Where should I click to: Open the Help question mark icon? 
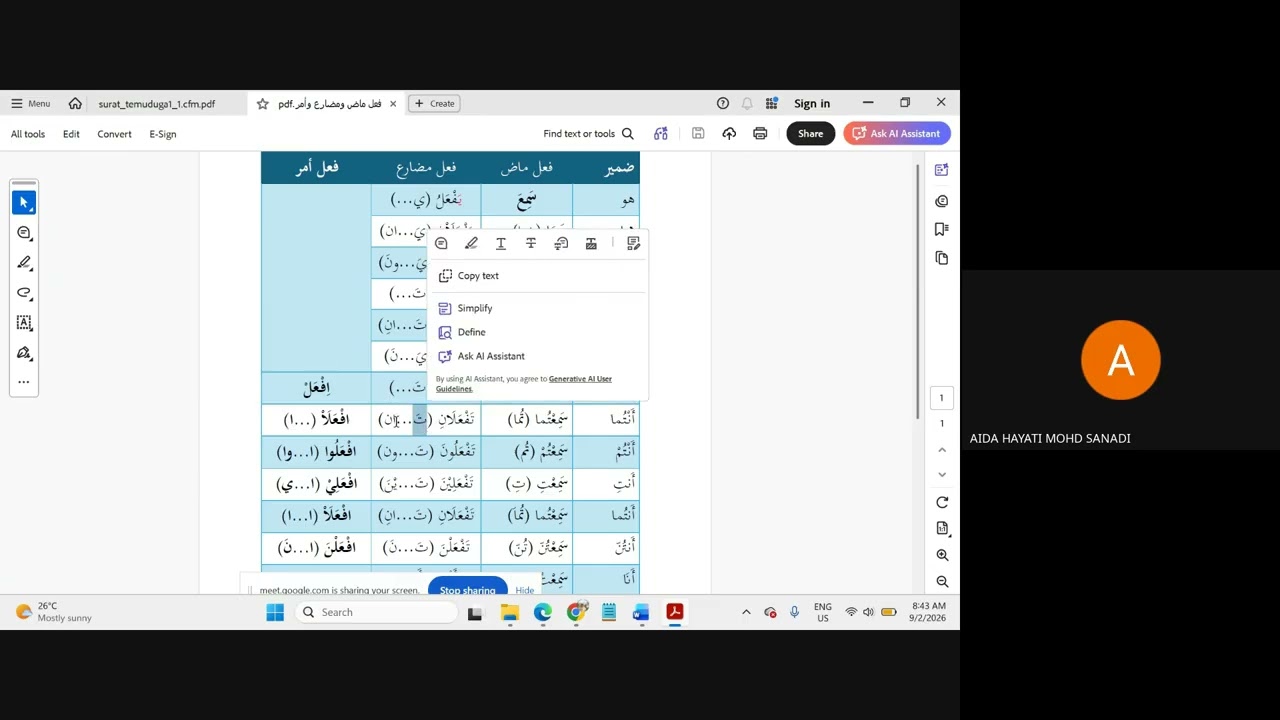click(x=723, y=103)
